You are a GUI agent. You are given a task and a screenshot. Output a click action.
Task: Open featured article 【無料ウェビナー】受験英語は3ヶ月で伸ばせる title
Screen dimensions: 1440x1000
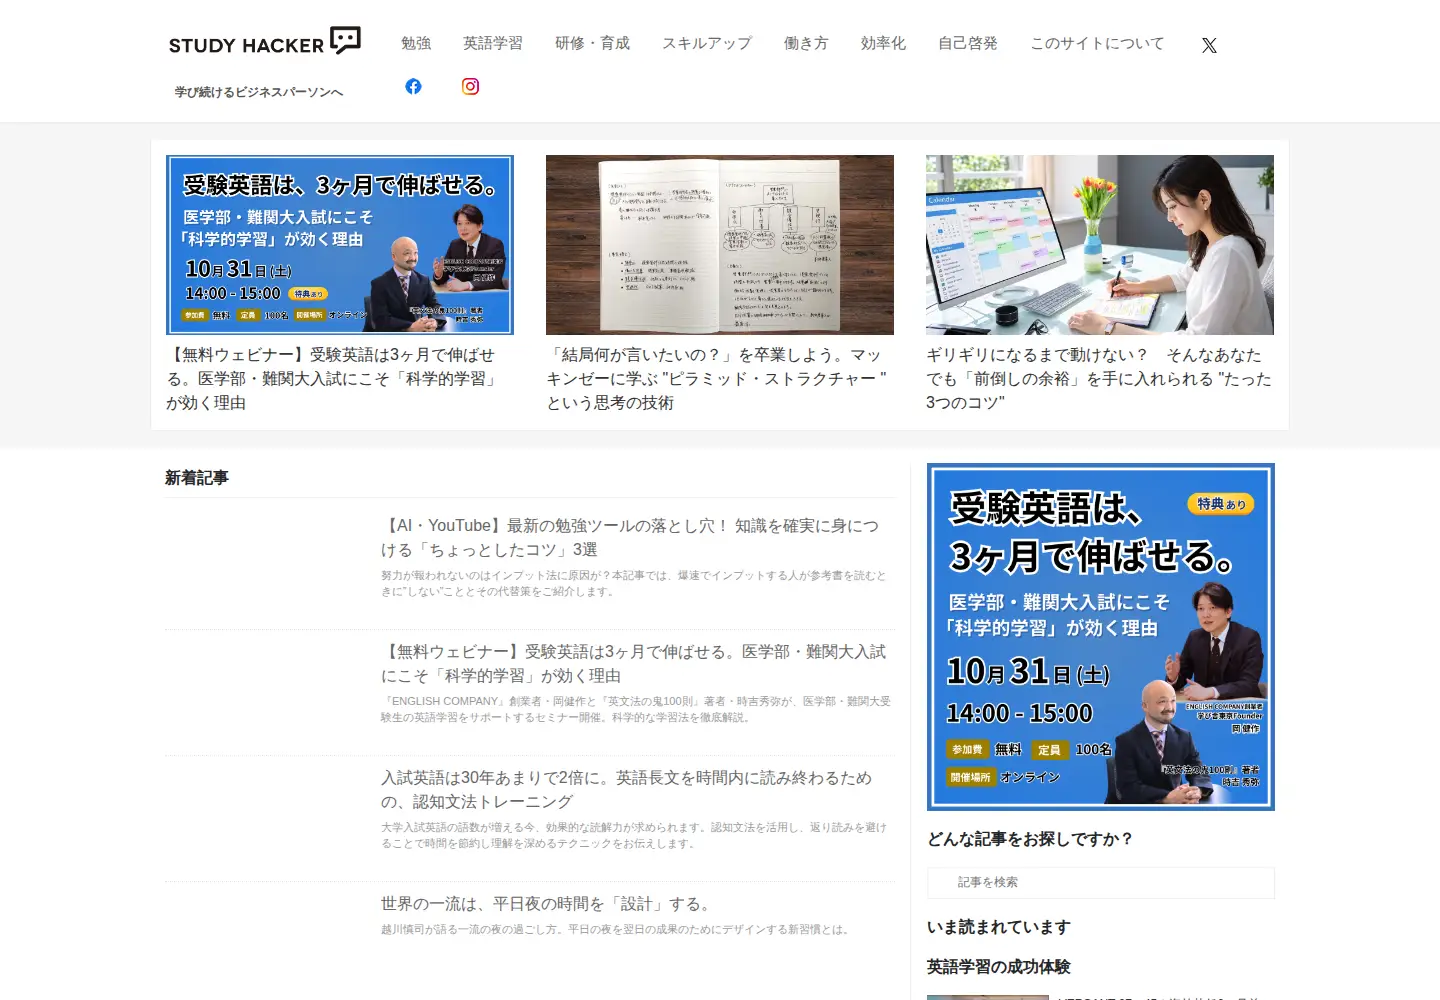334,379
